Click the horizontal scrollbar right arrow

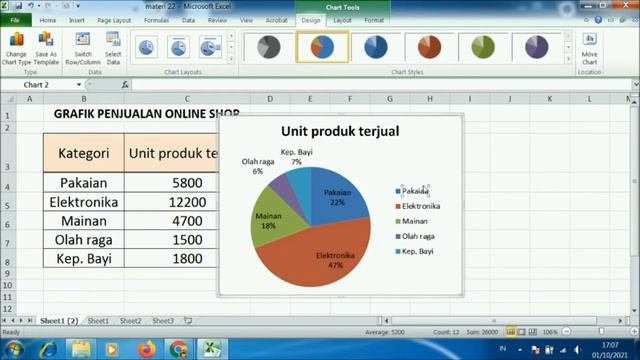[x=621, y=321]
